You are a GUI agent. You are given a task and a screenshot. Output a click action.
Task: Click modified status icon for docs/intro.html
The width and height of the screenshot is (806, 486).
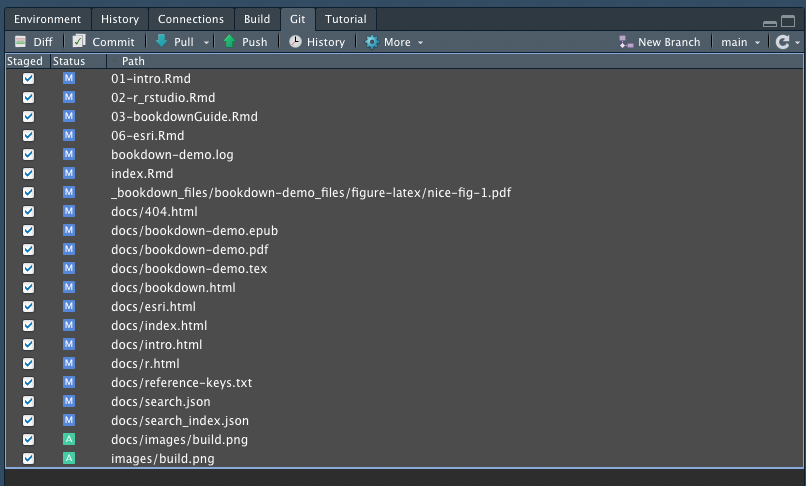(69, 344)
